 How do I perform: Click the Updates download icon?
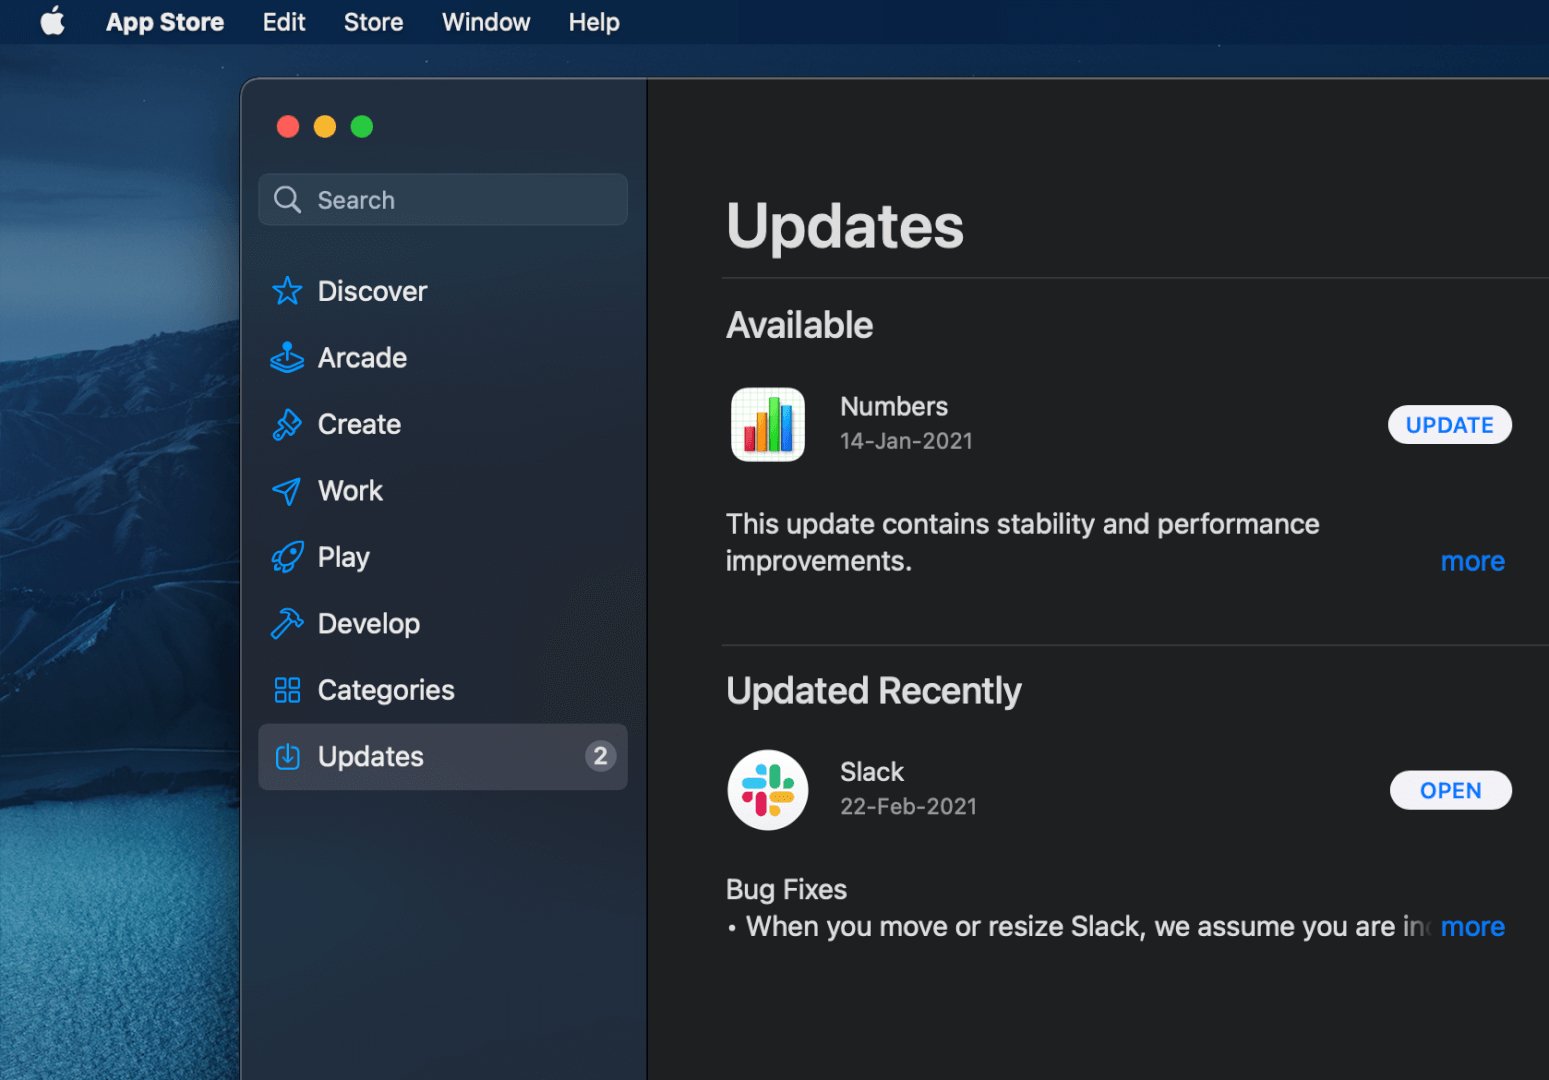[x=287, y=757]
